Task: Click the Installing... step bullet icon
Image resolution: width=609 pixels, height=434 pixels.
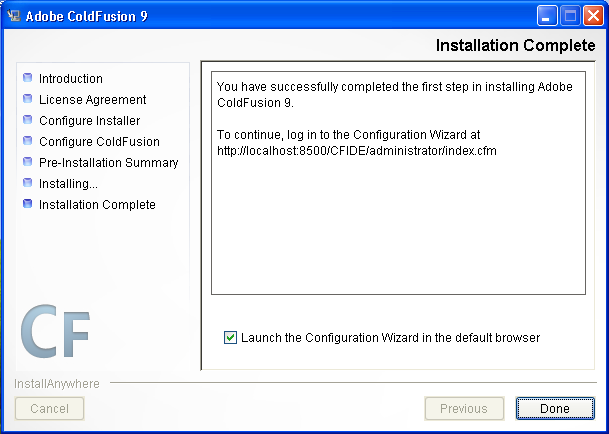Action: [28, 182]
